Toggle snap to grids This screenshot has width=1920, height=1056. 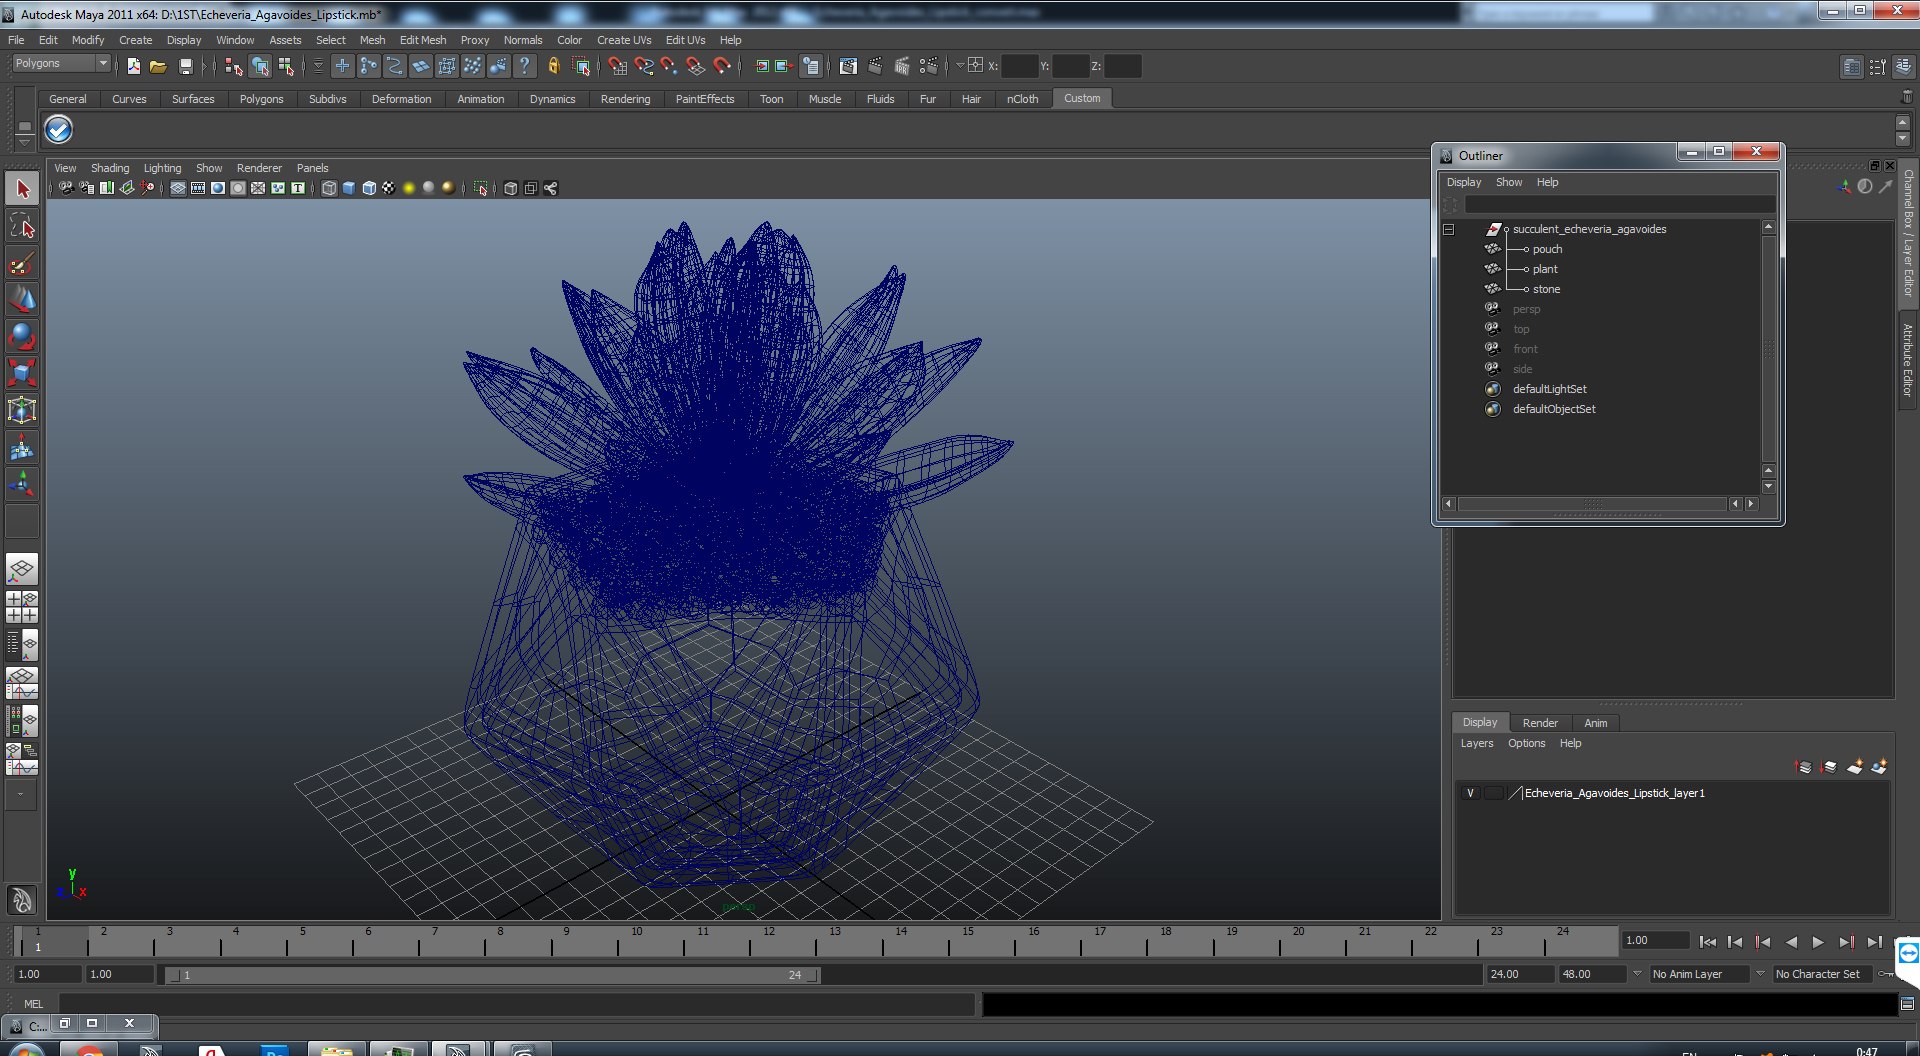618,66
